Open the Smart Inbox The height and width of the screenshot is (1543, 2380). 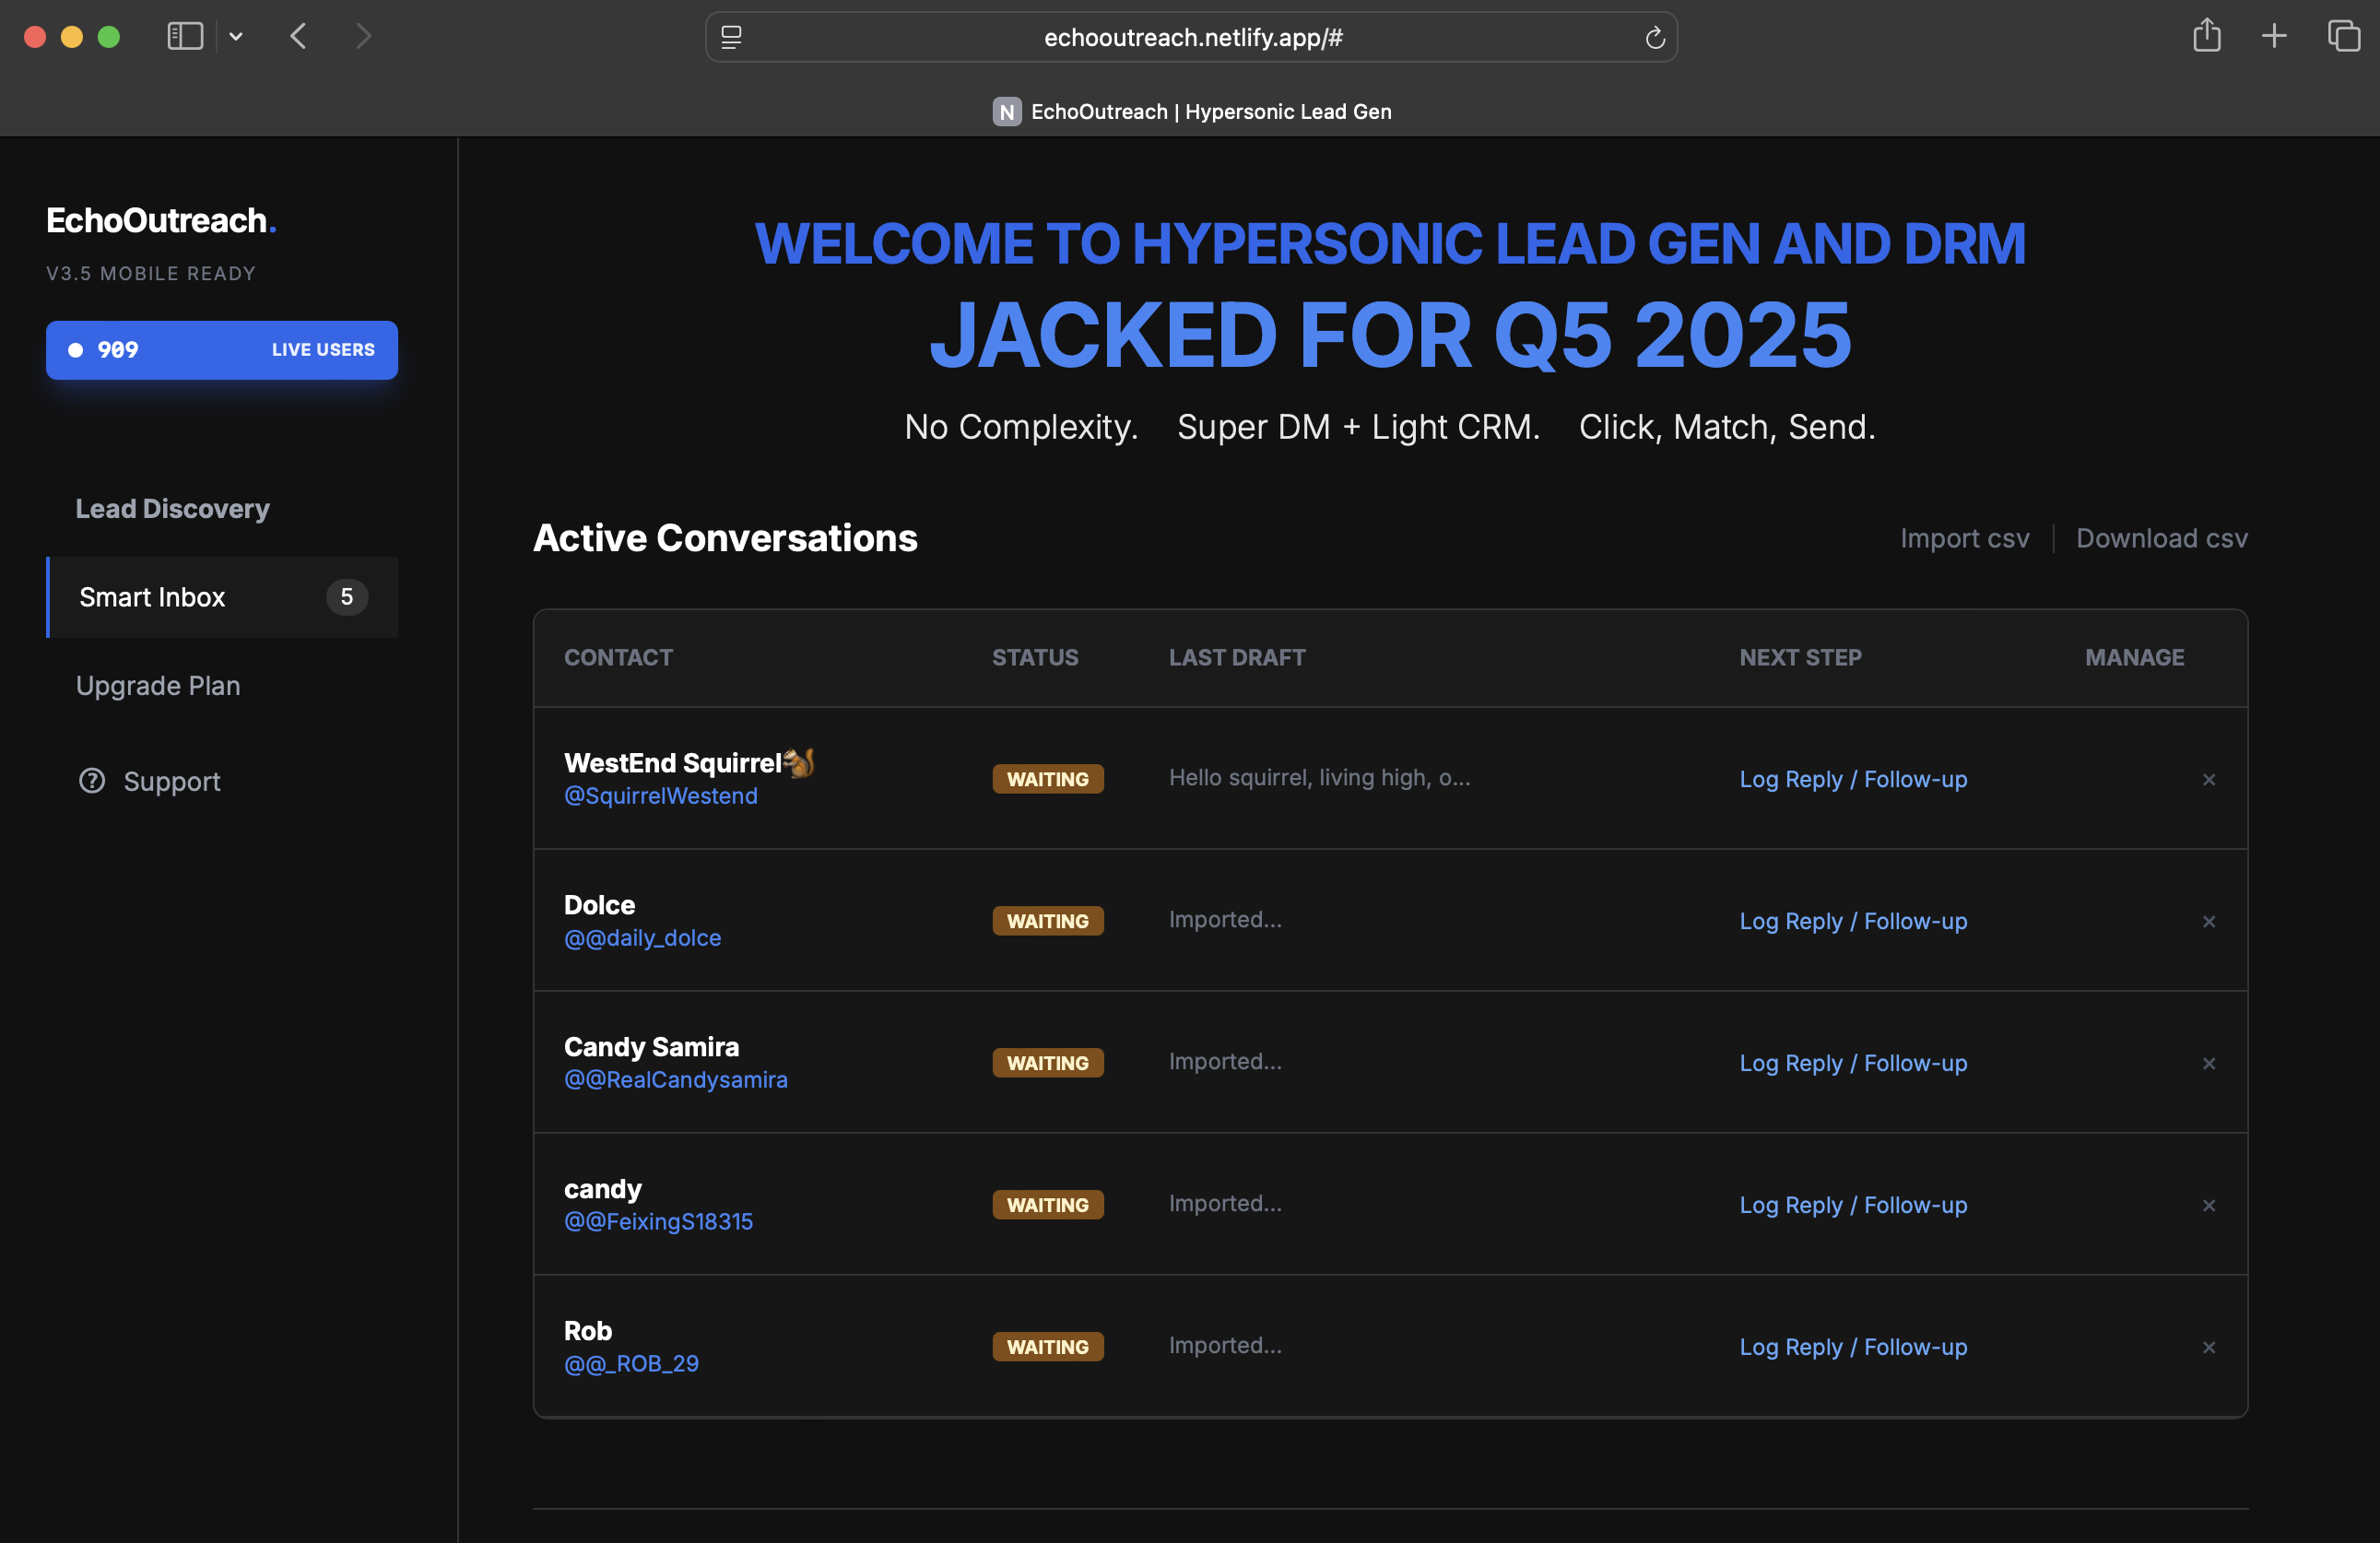tap(152, 597)
